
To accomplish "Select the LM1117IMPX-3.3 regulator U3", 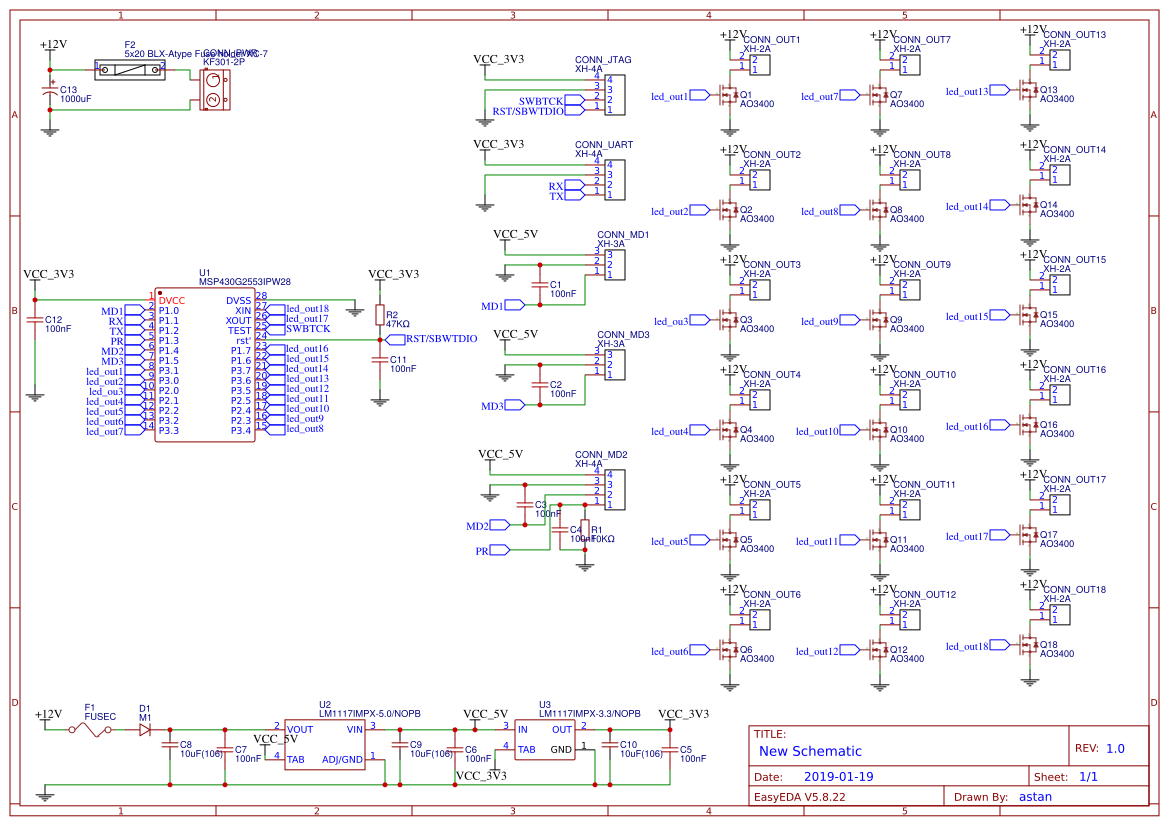I will [x=545, y=740].
